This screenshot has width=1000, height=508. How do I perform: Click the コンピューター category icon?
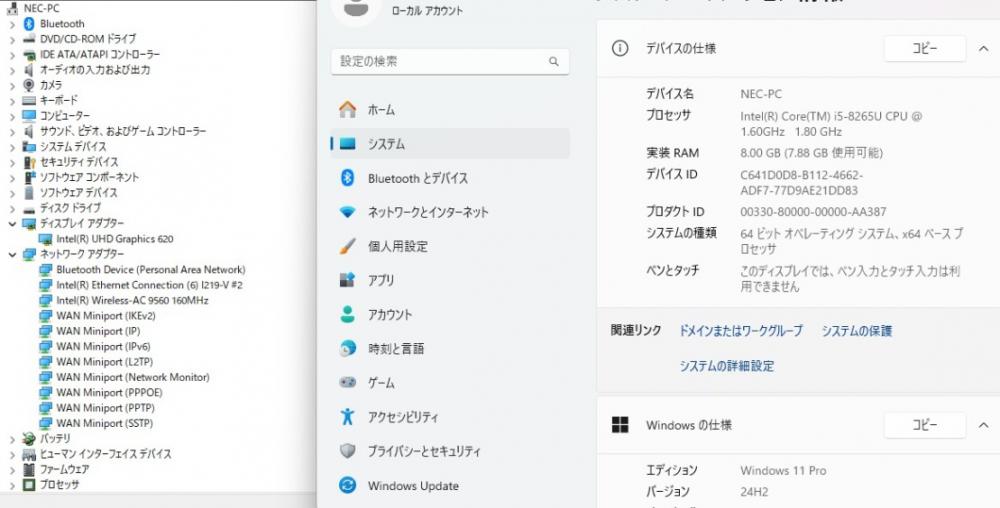click(29, 115)
